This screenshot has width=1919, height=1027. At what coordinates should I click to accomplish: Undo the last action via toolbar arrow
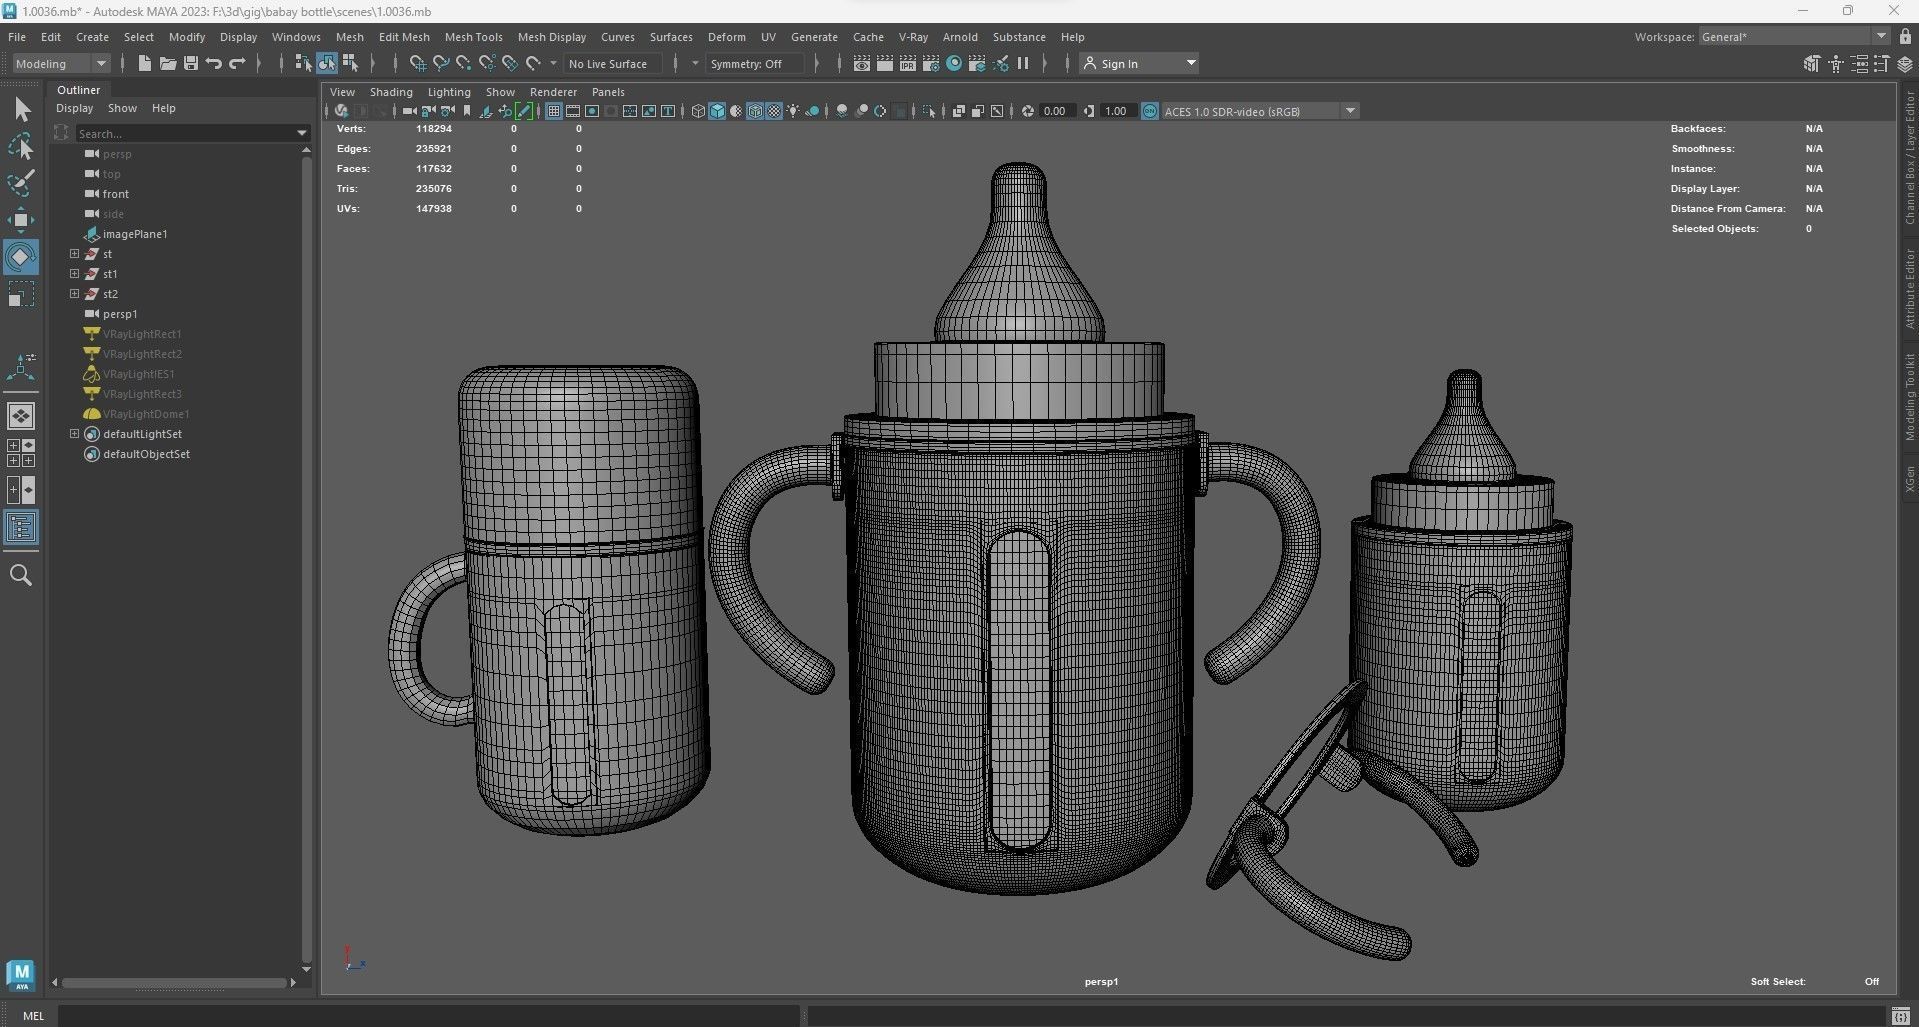[x=214, y=63]
